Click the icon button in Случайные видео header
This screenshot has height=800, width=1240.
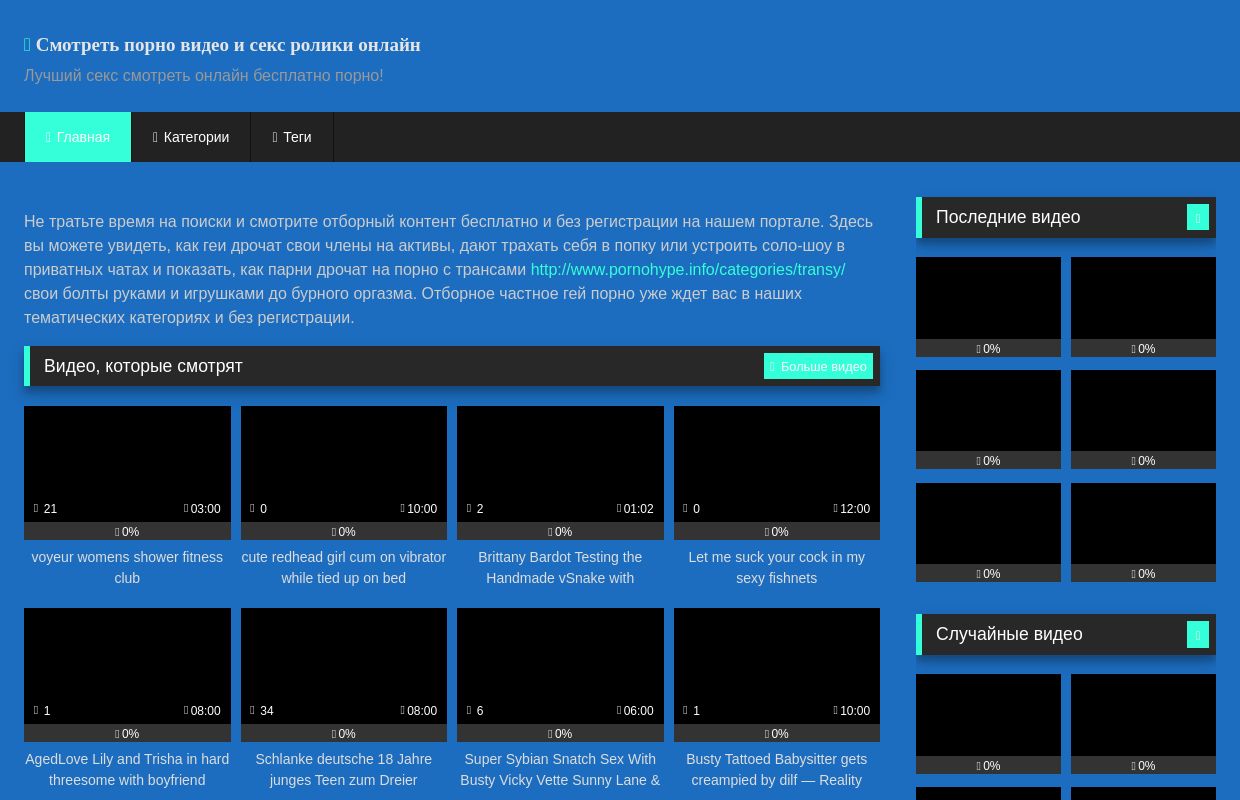1197,634
